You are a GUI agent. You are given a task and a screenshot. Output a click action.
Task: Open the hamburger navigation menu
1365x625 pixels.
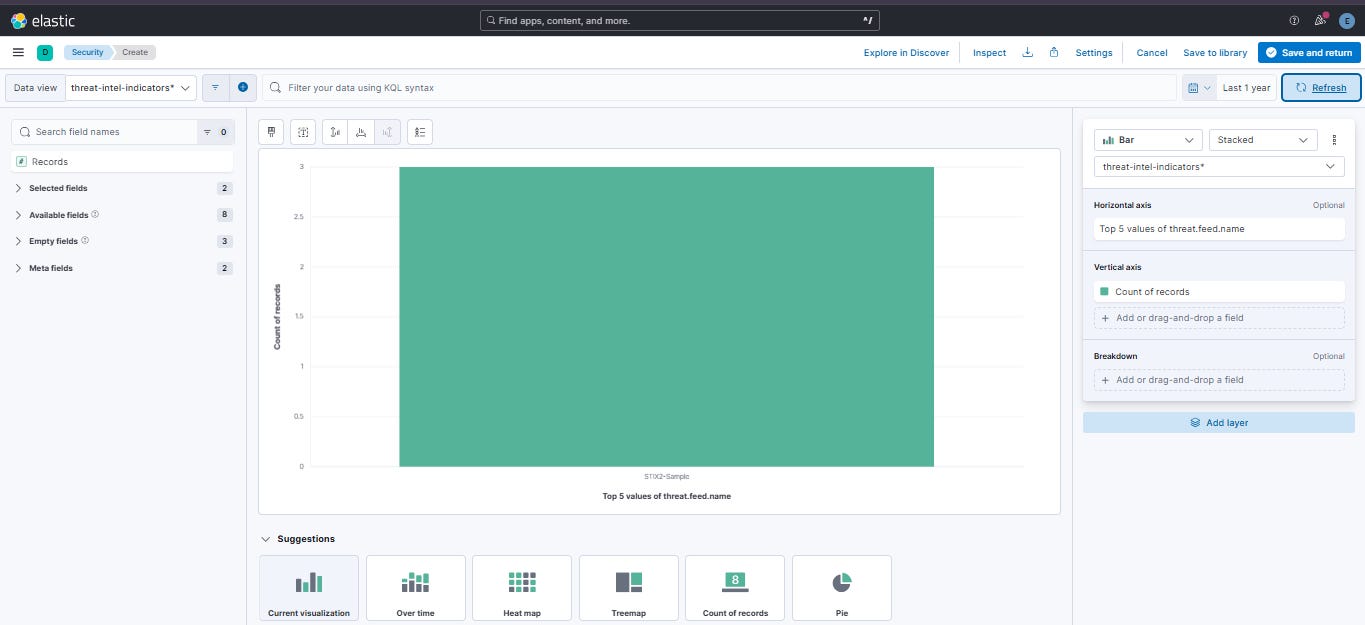18,52
